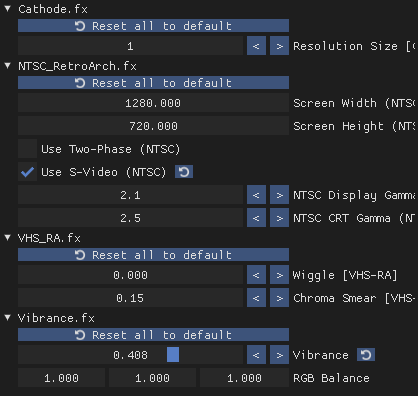
Task: Decrease NTSC Display Gamma value
Action: [256, 195]
